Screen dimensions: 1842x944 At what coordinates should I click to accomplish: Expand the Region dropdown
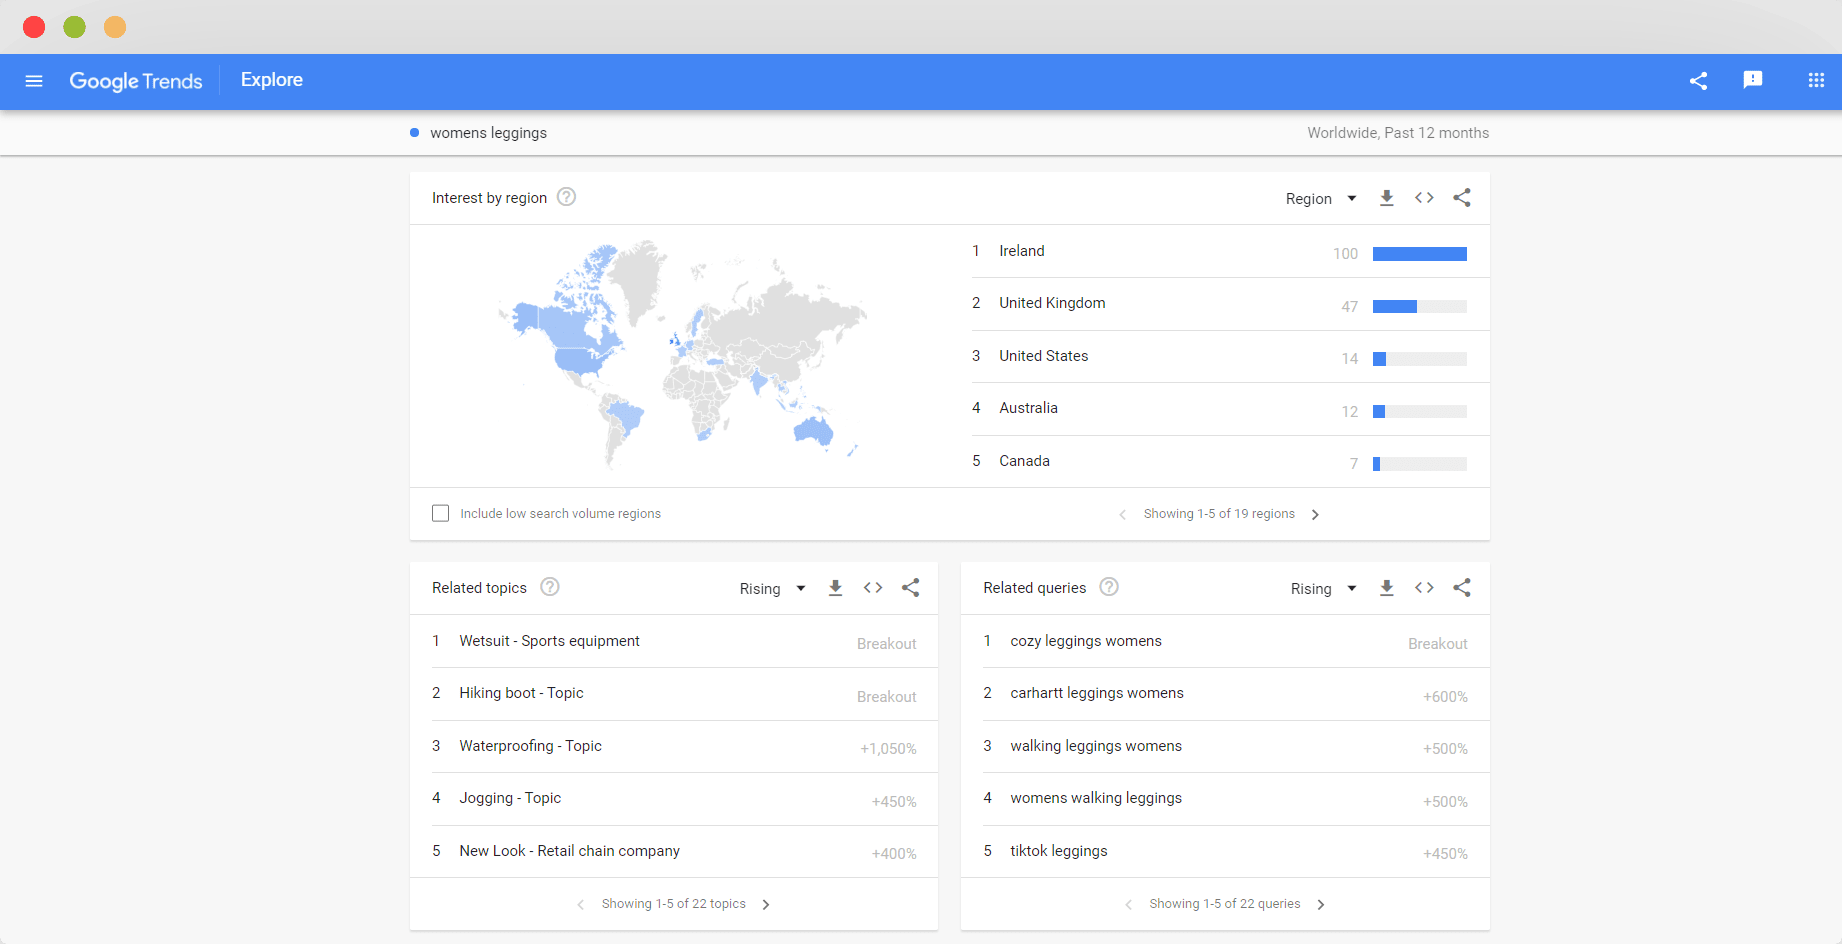(1321, 198)
